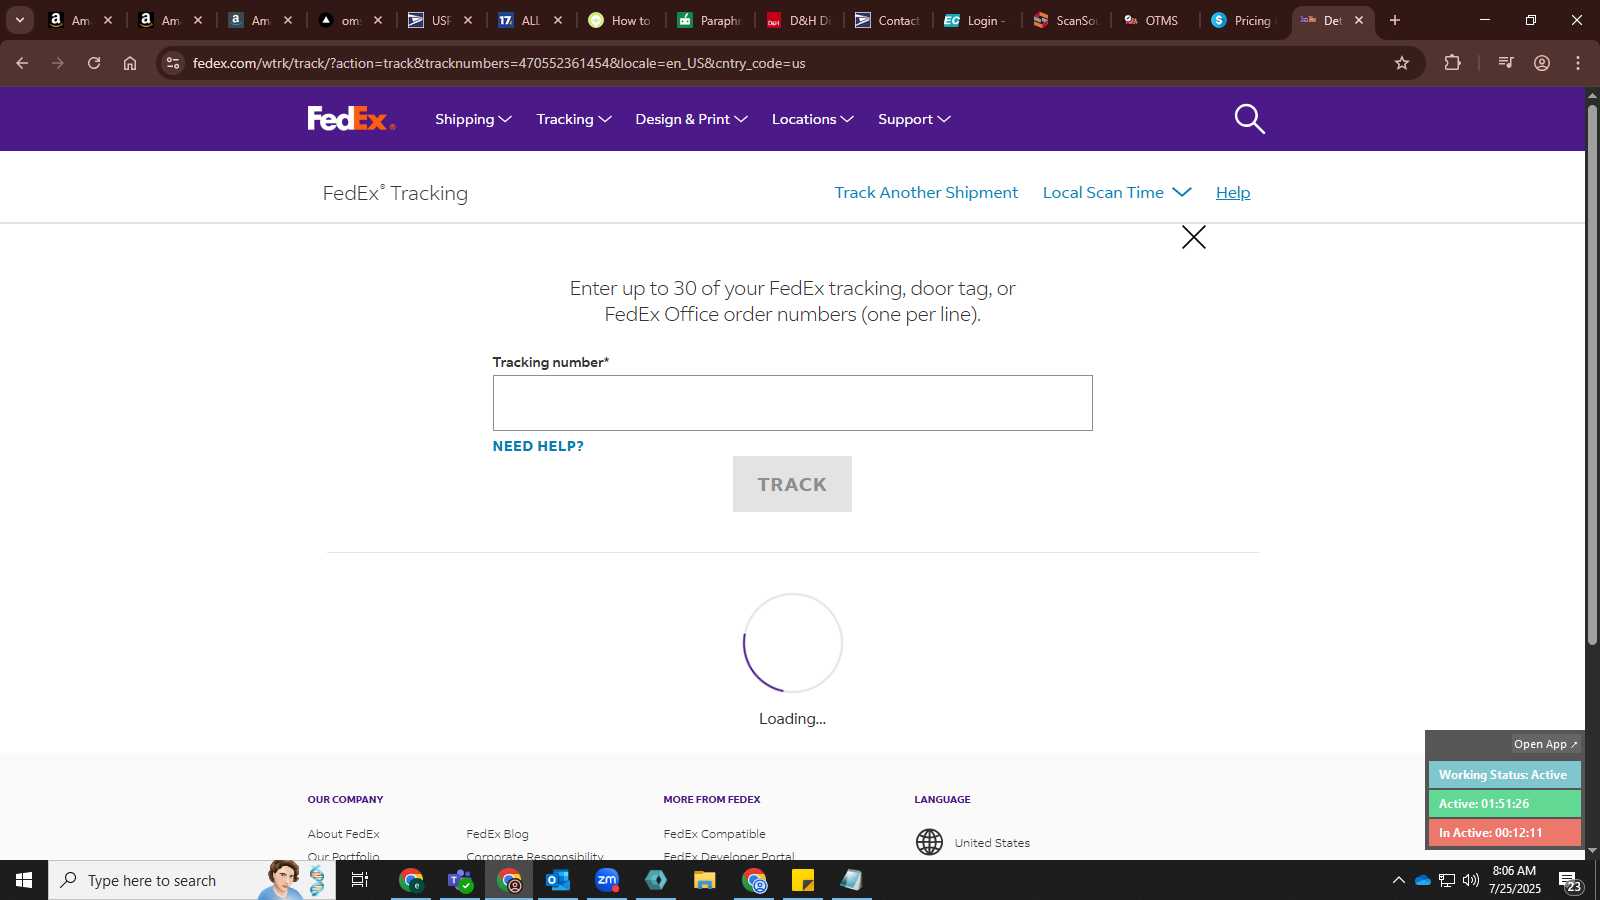Expand the Shipping menu
1600x900 pixels.
[x=473, y=119]
